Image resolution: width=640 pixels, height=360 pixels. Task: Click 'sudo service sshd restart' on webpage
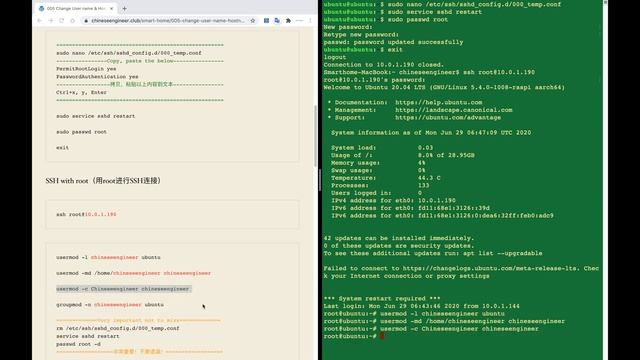pos(96,116)
